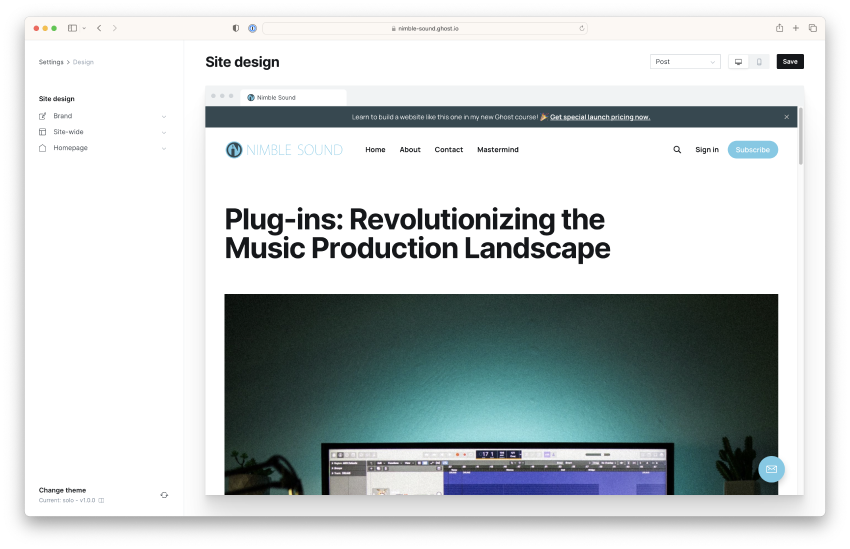
Task: Switch to mobile preview mode
Action: (759, 62)
